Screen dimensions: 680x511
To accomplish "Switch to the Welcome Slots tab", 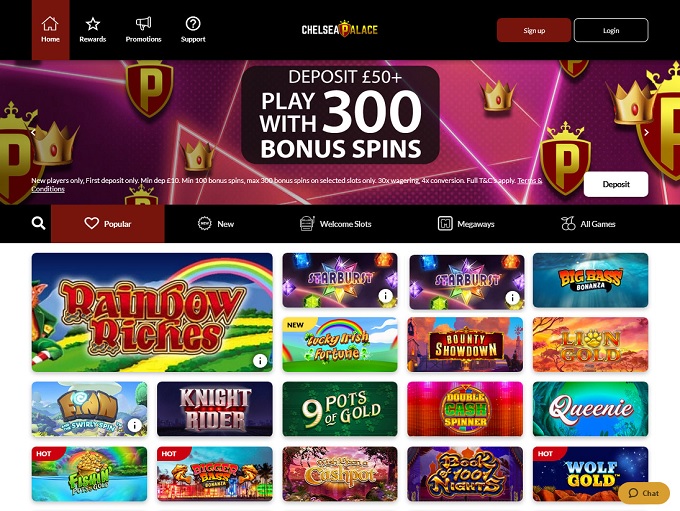I will tap(335, 223).
